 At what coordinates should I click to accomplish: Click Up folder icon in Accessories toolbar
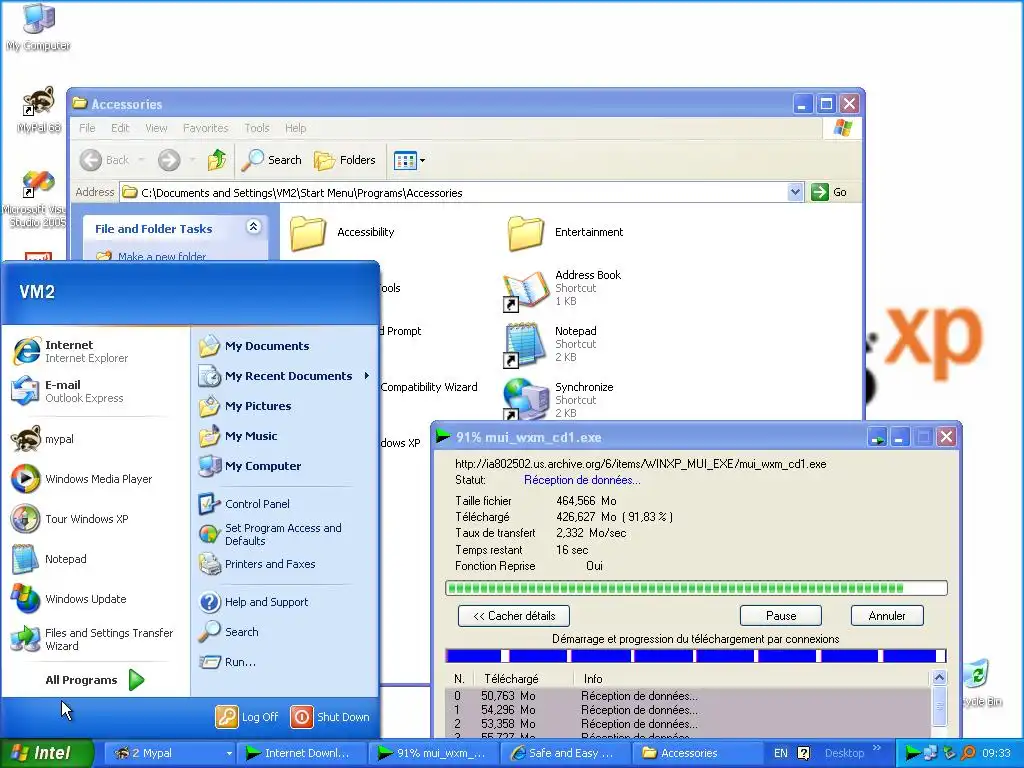[217, 159]
